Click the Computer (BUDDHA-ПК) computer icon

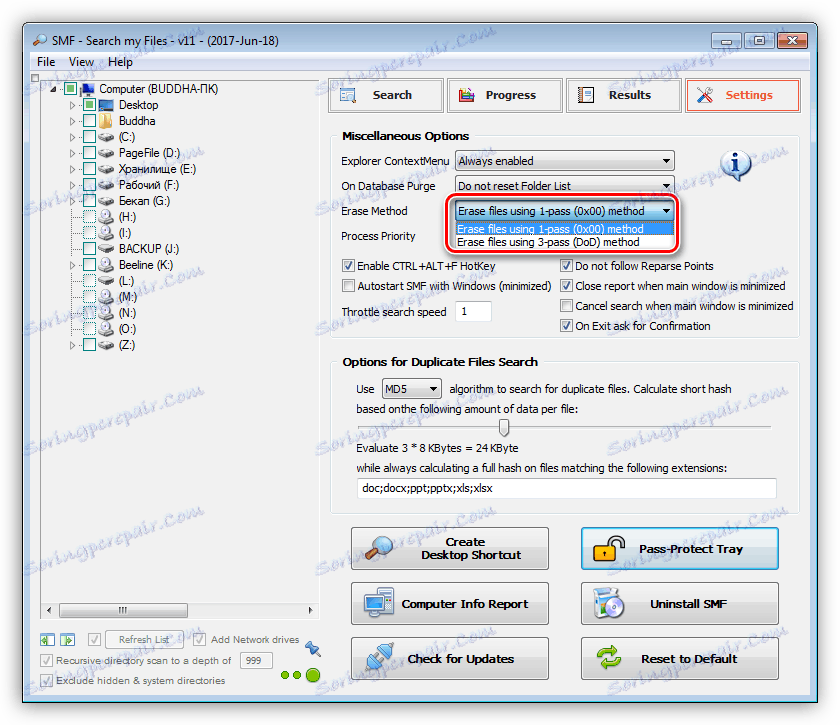(x=88, y=89)
